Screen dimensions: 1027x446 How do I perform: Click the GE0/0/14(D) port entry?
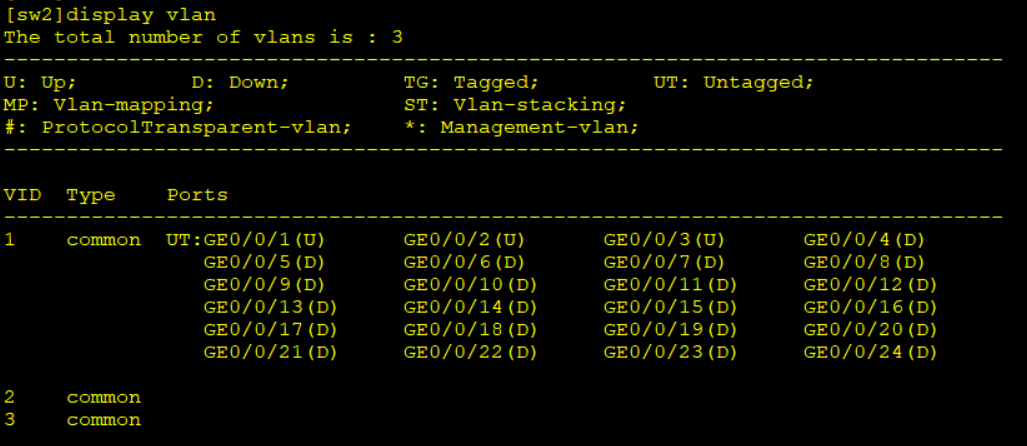coord(470,307)
